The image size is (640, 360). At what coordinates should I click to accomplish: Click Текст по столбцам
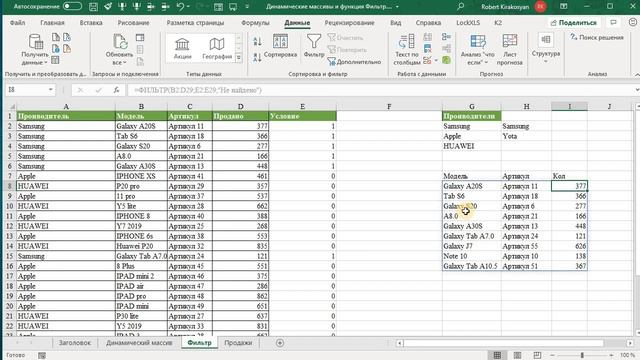click(407, 50)
